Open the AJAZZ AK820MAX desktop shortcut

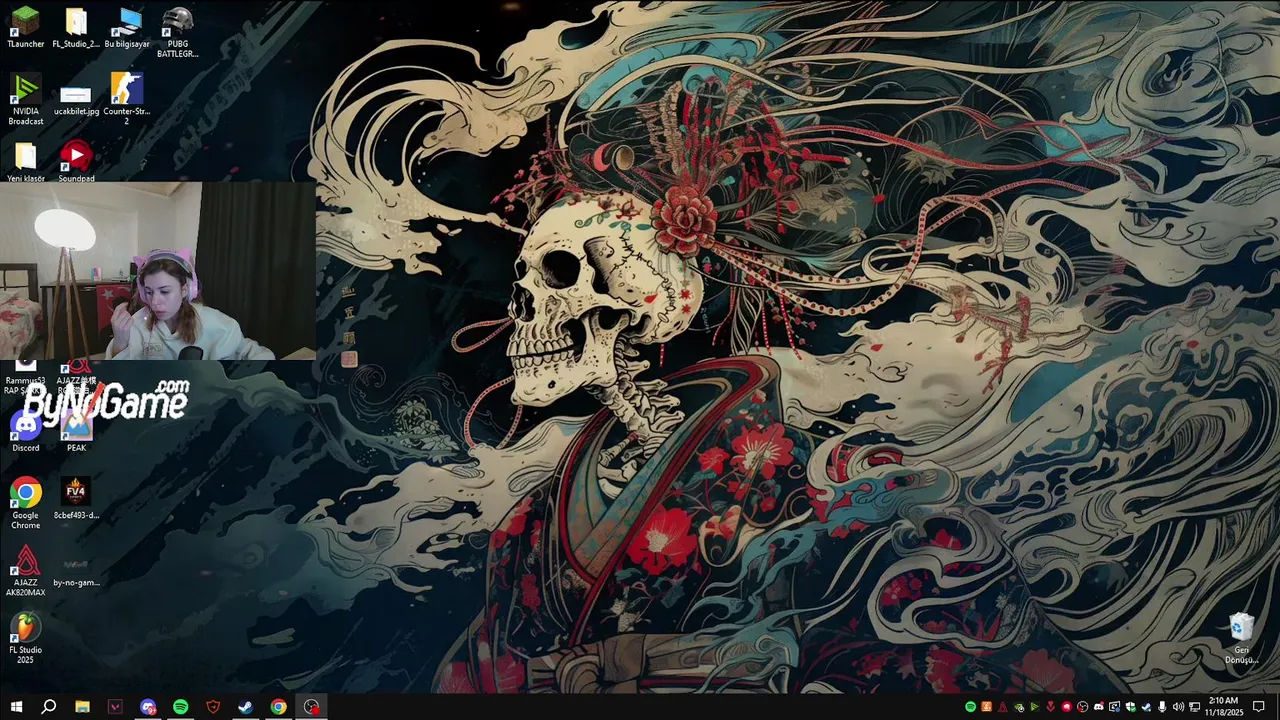click(x=26, y=570)
